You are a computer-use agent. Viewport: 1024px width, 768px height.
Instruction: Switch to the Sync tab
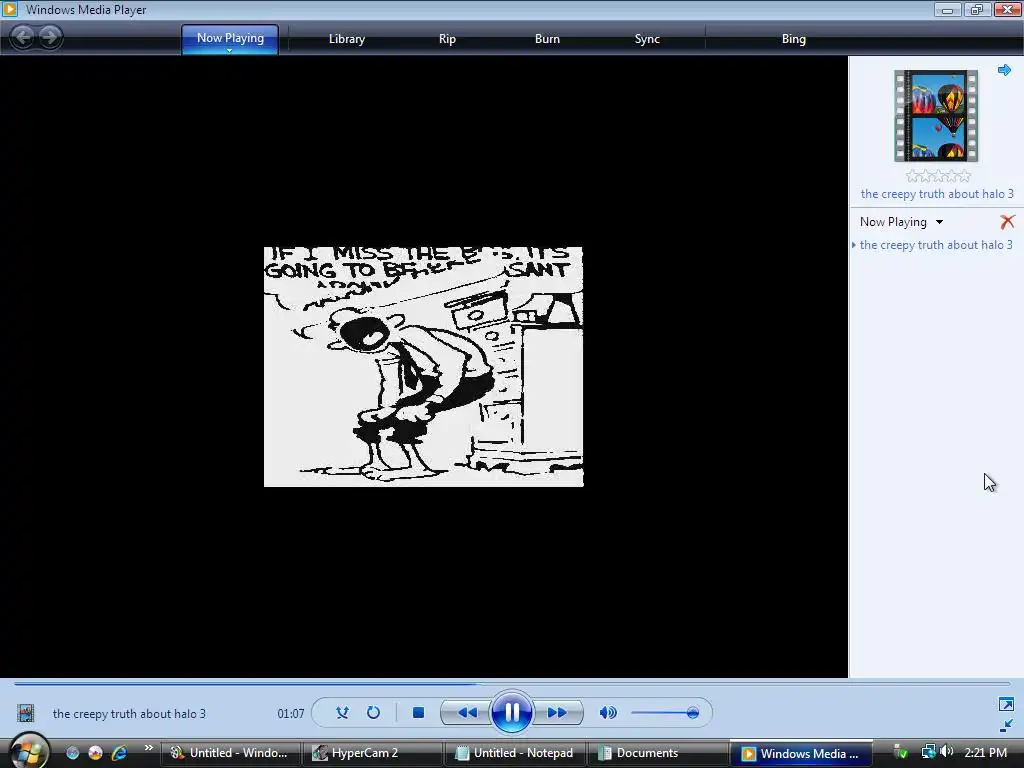point(647,39)
